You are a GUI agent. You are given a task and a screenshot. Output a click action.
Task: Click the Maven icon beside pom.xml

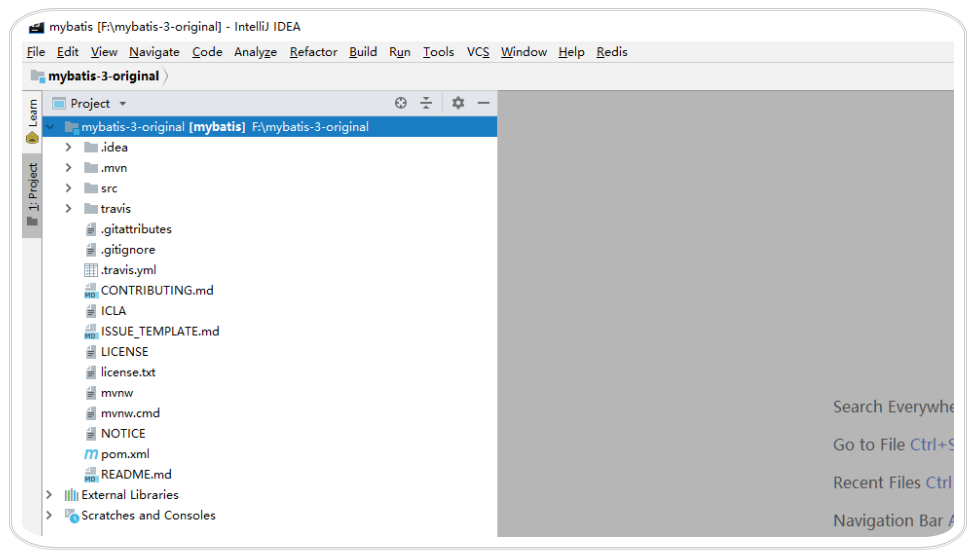[x=91, y=455]
